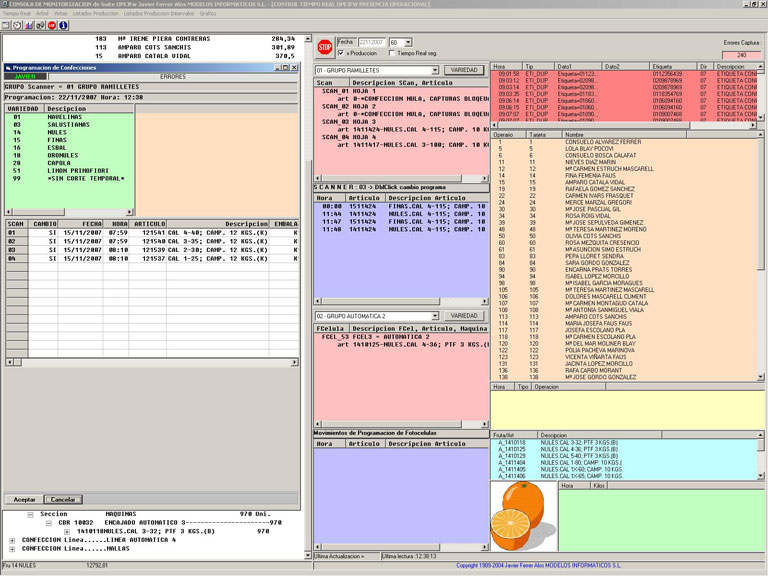
Task: Open the Arbol menu
Action: [42, 14]
